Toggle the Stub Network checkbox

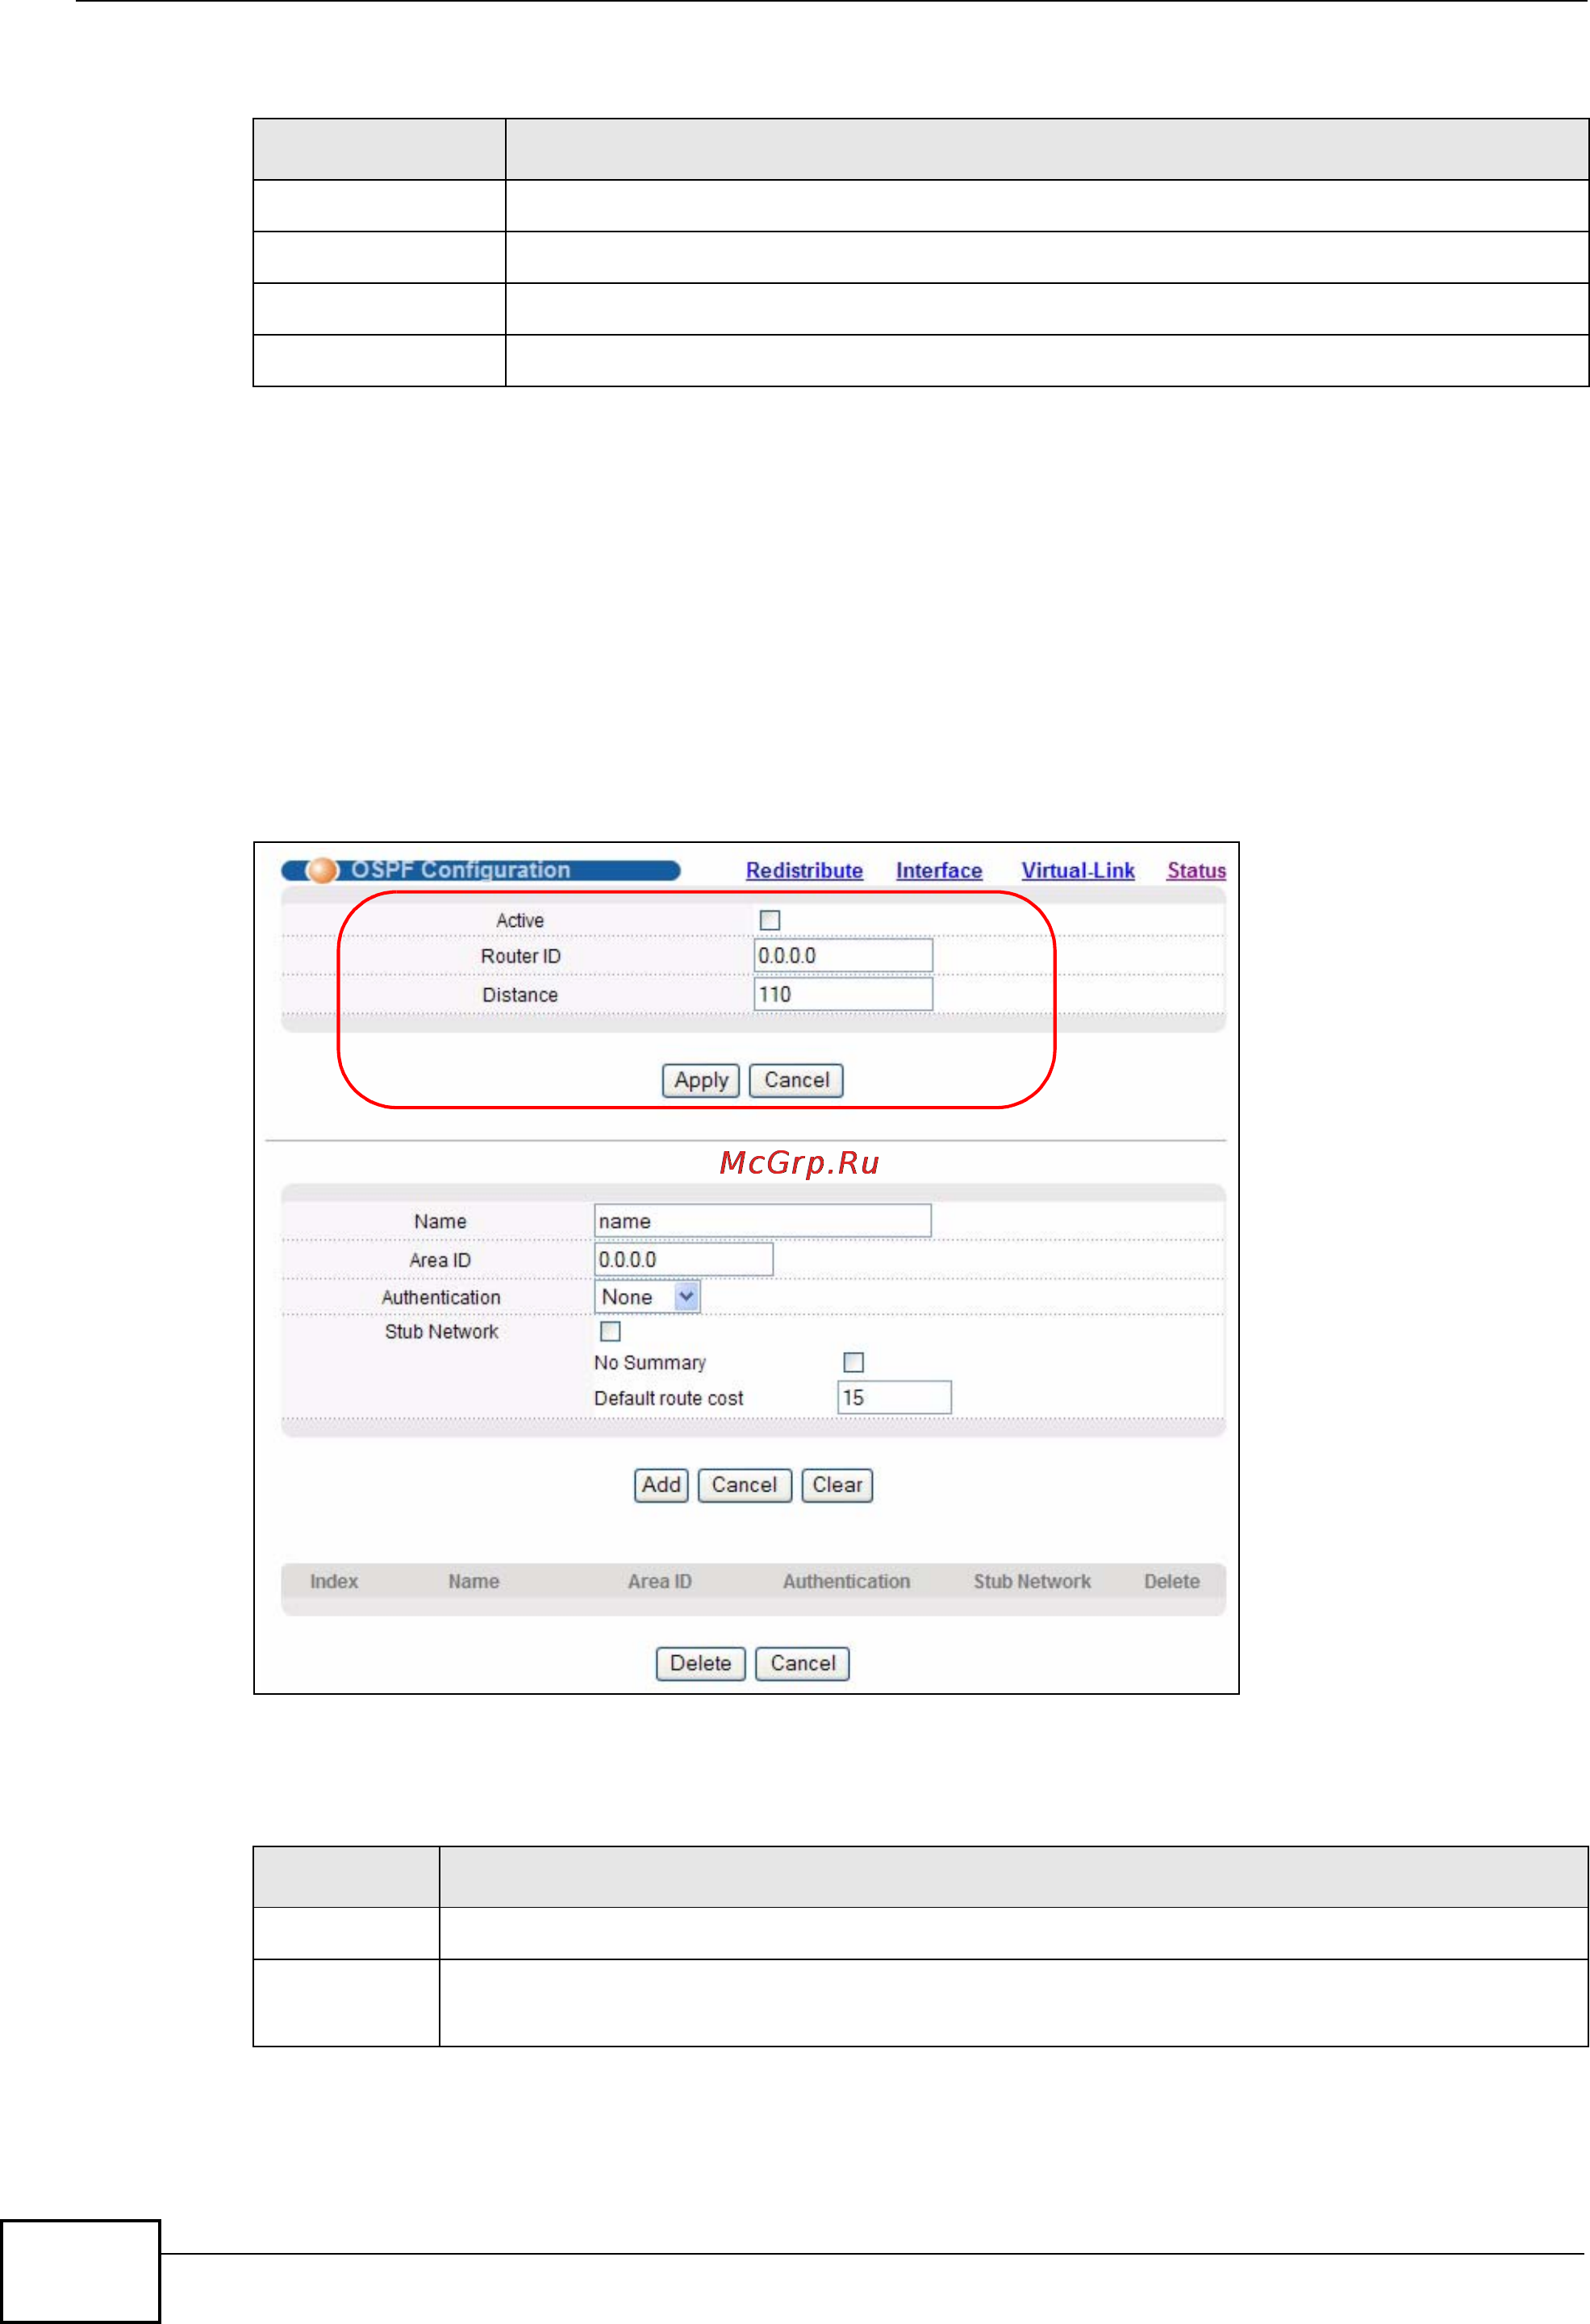coord(610,1331)
